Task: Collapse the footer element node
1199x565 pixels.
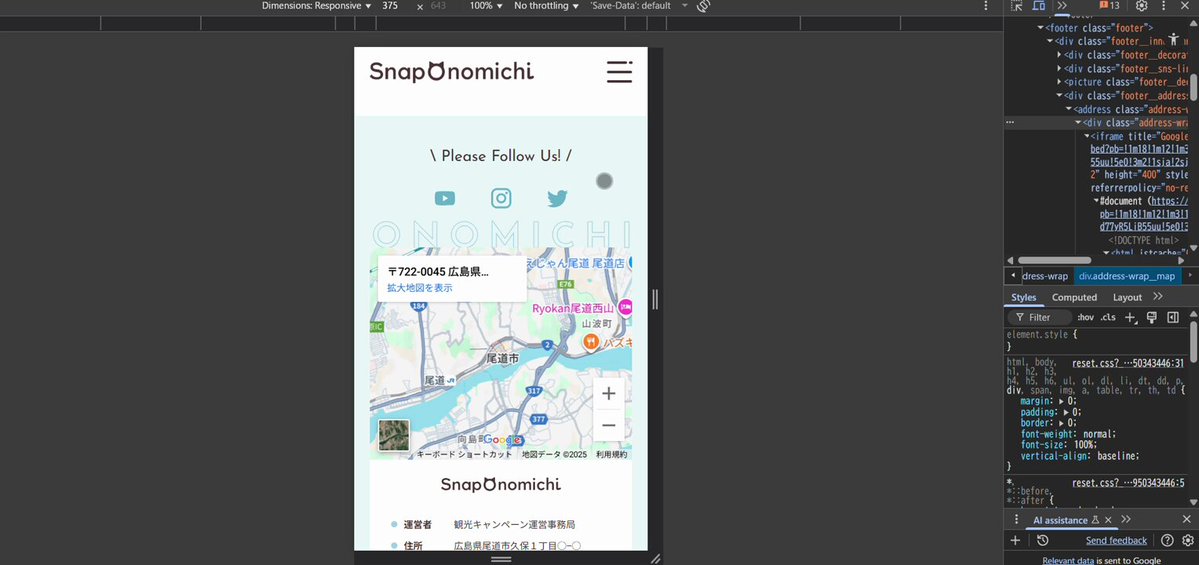Action: pyautogui.click(x=1041, y=28)
